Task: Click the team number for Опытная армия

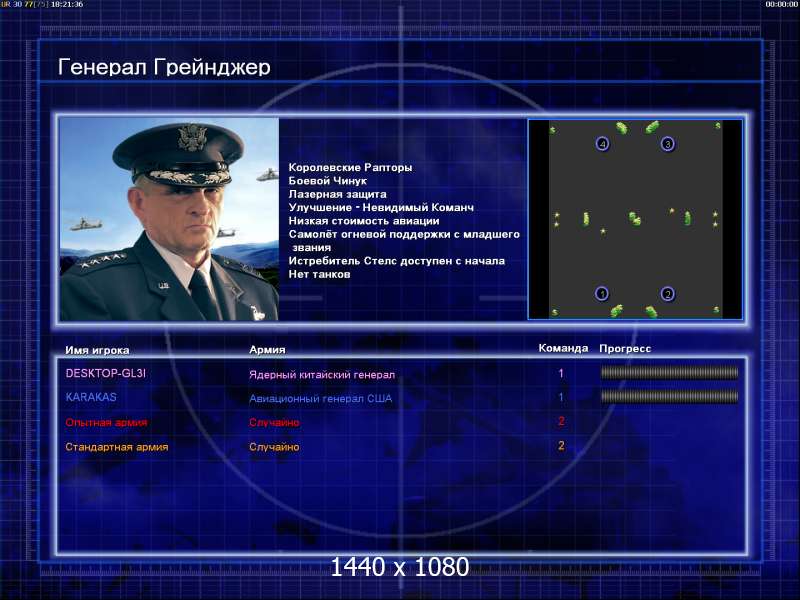Action: click(561, 421)
